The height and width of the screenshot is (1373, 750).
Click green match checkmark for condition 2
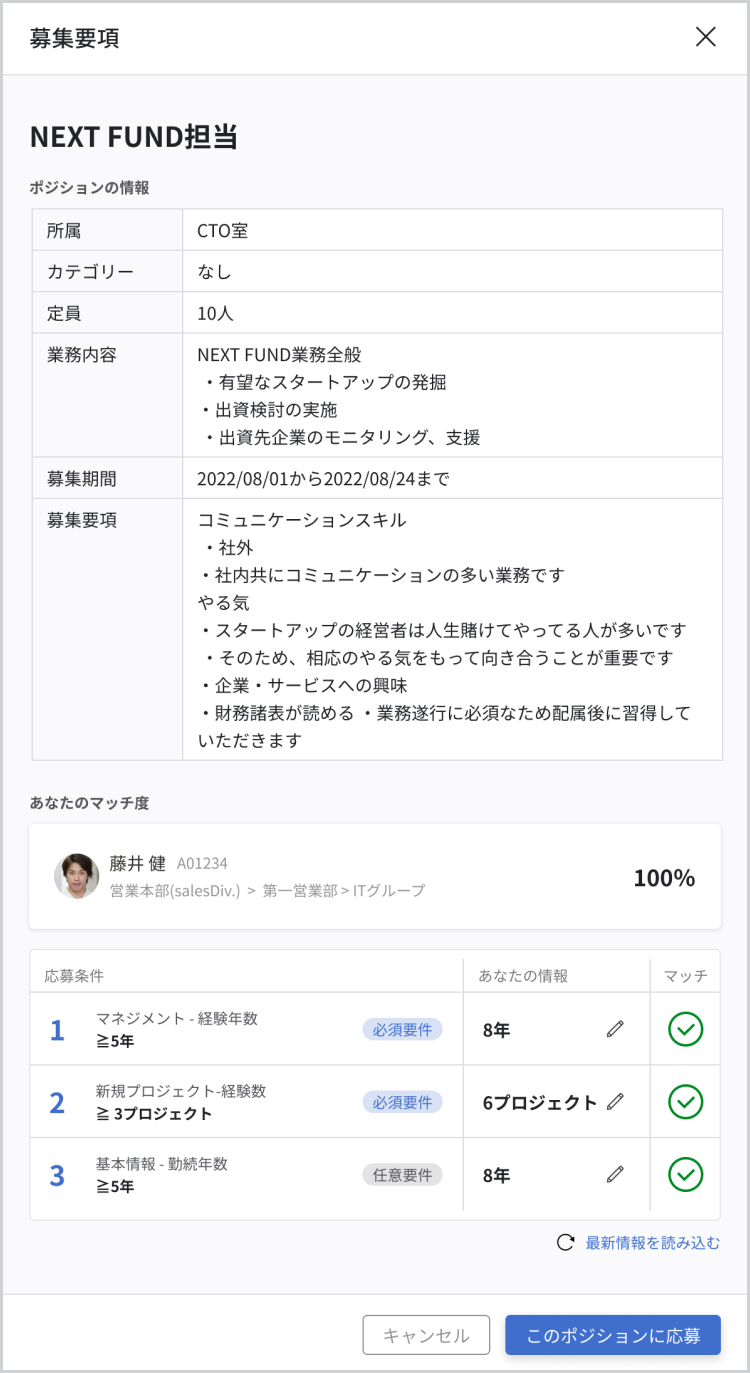click(685, 1101)
